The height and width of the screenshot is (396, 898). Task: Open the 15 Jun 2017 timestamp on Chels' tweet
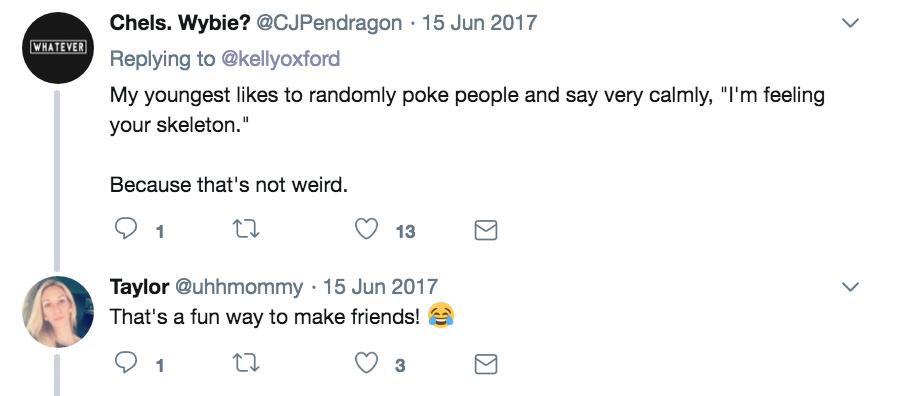[x=479, y=23]
